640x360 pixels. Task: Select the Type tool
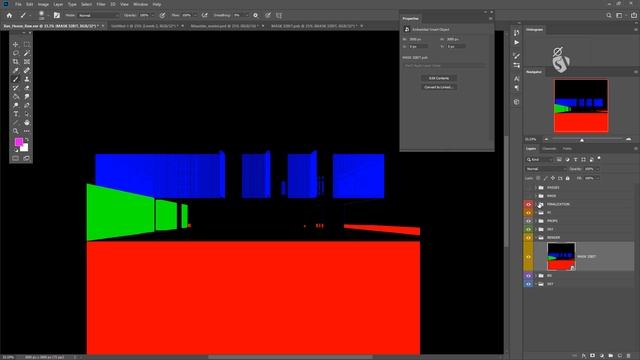point(16,114)
